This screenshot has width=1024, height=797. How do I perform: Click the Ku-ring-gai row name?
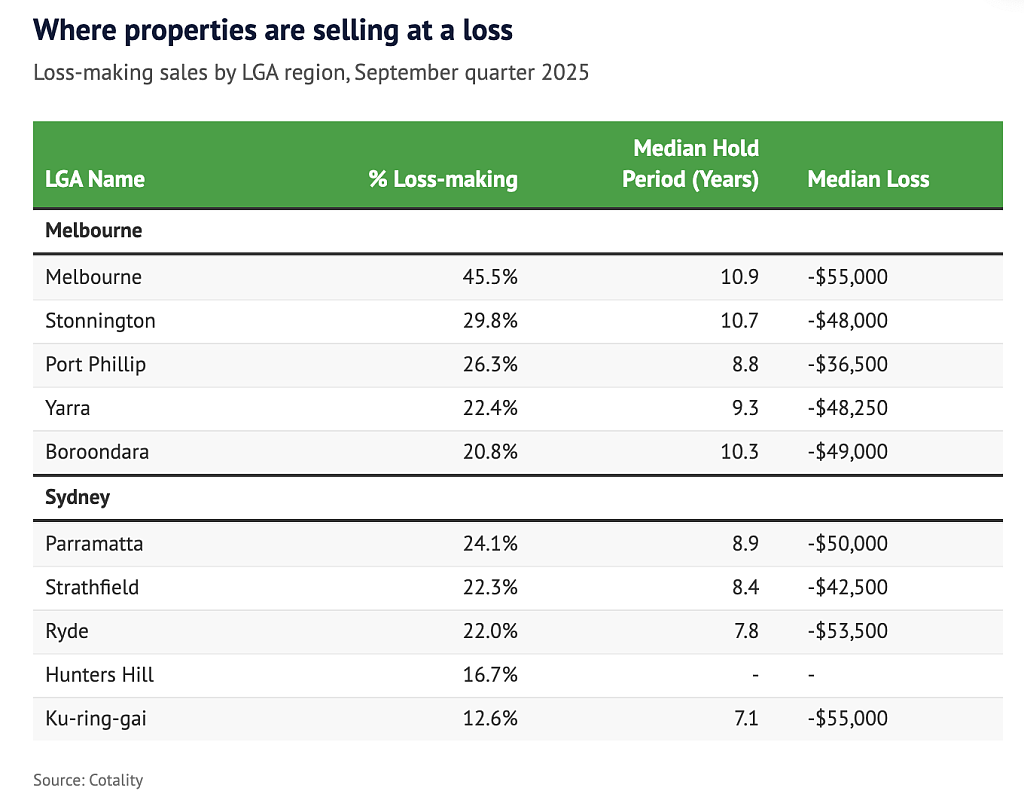(x=96, y=718)
